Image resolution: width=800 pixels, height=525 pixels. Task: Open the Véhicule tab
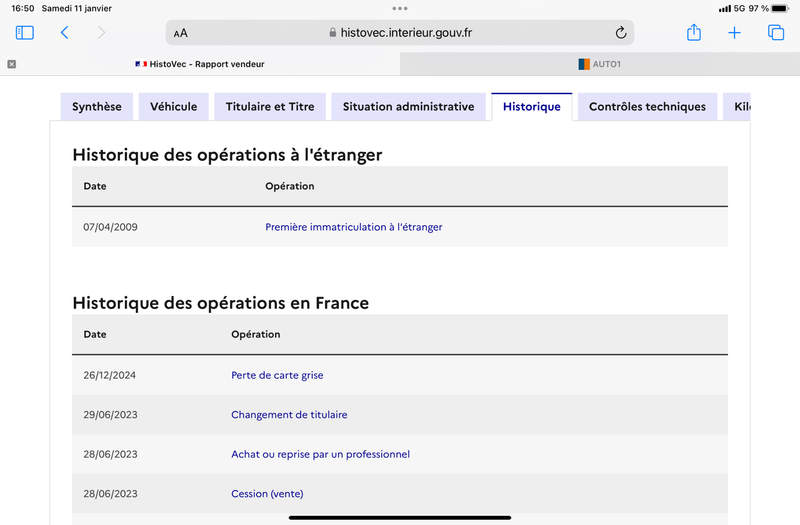pyautogui.click(x=173, y=107)
